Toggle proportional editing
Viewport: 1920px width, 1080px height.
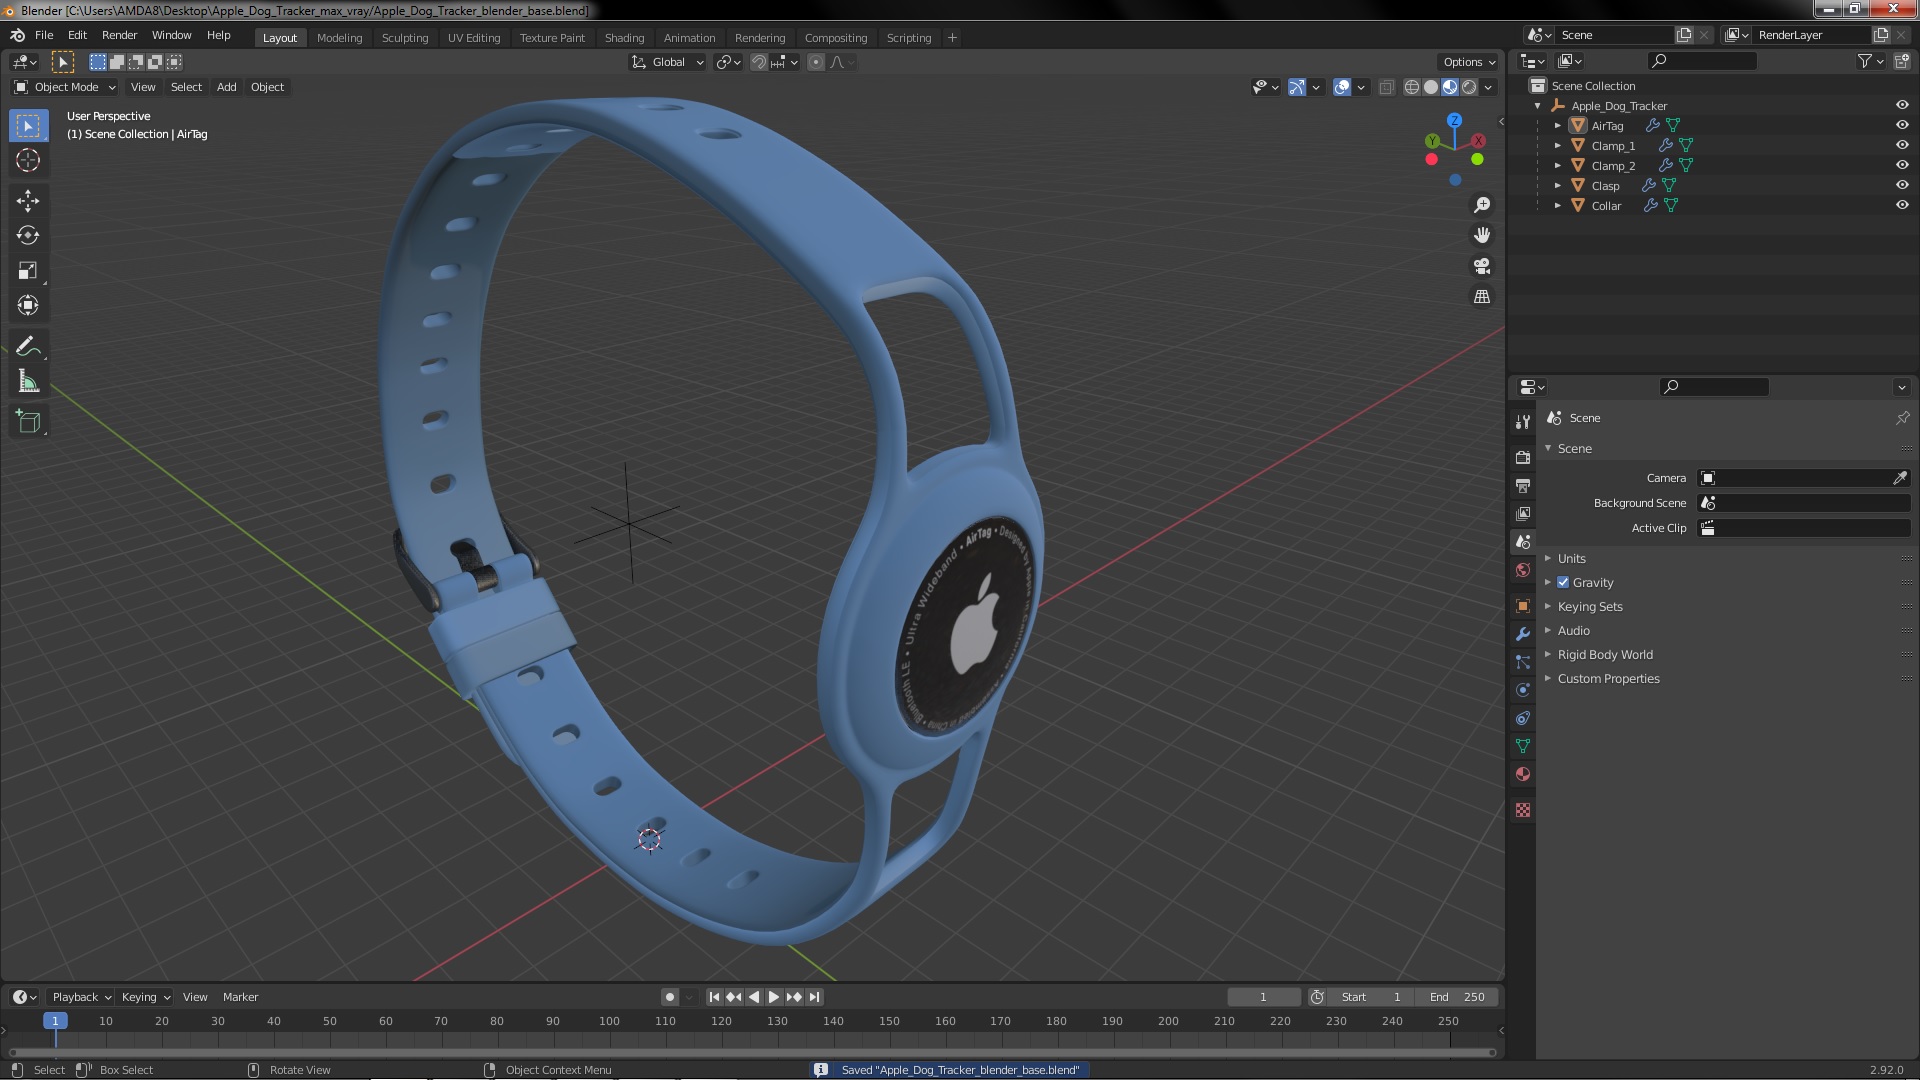click(x=816, y=62)
